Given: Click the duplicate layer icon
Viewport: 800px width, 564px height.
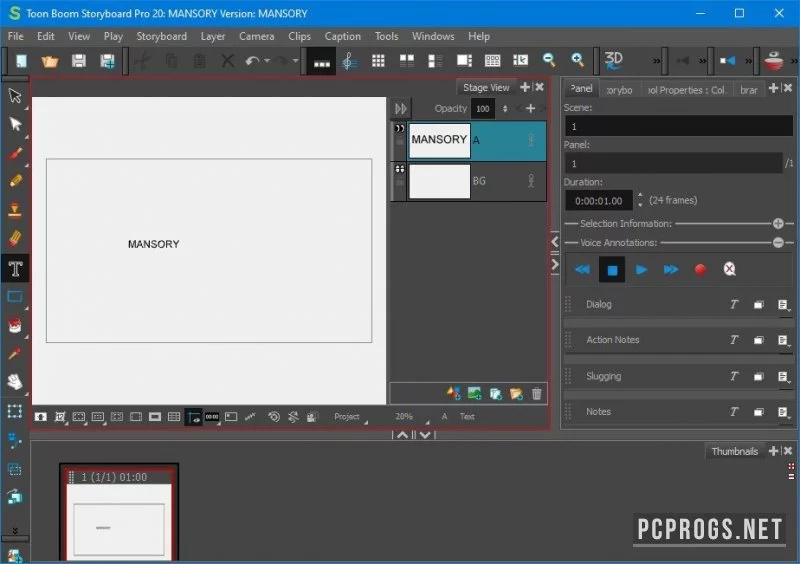Looking at the screenshot, I should pyautogui.click(x=495, y=394).
